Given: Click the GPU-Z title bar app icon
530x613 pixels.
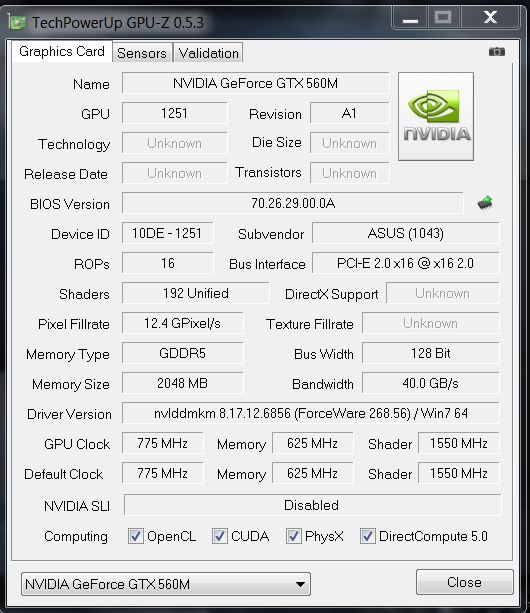Looking at the screenshot, I should 18,23.
